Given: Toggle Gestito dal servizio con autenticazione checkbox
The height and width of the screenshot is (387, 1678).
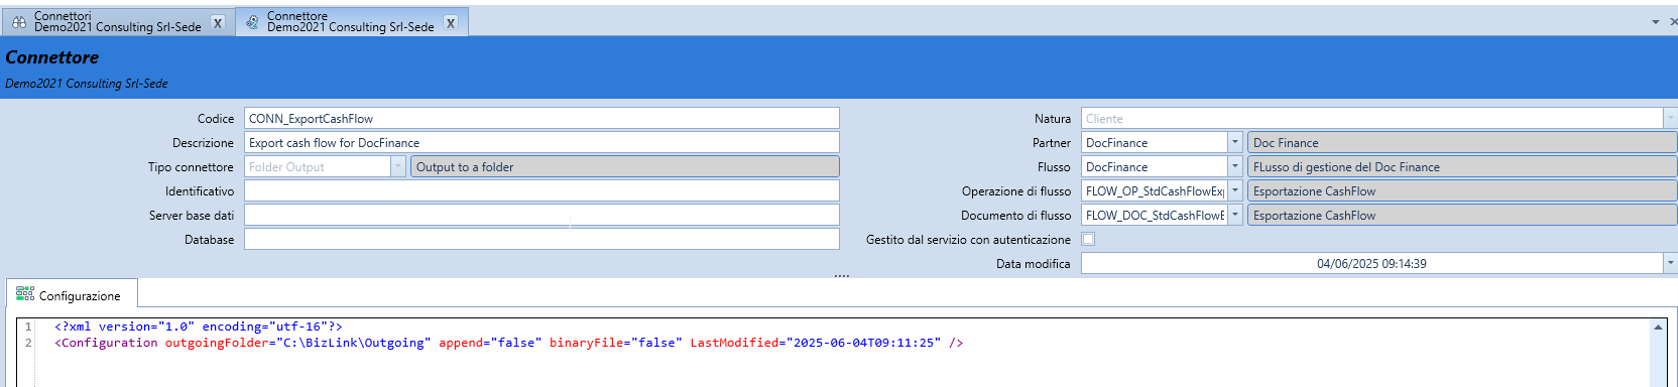Looking at the screenshot, I should [1088, 239].
